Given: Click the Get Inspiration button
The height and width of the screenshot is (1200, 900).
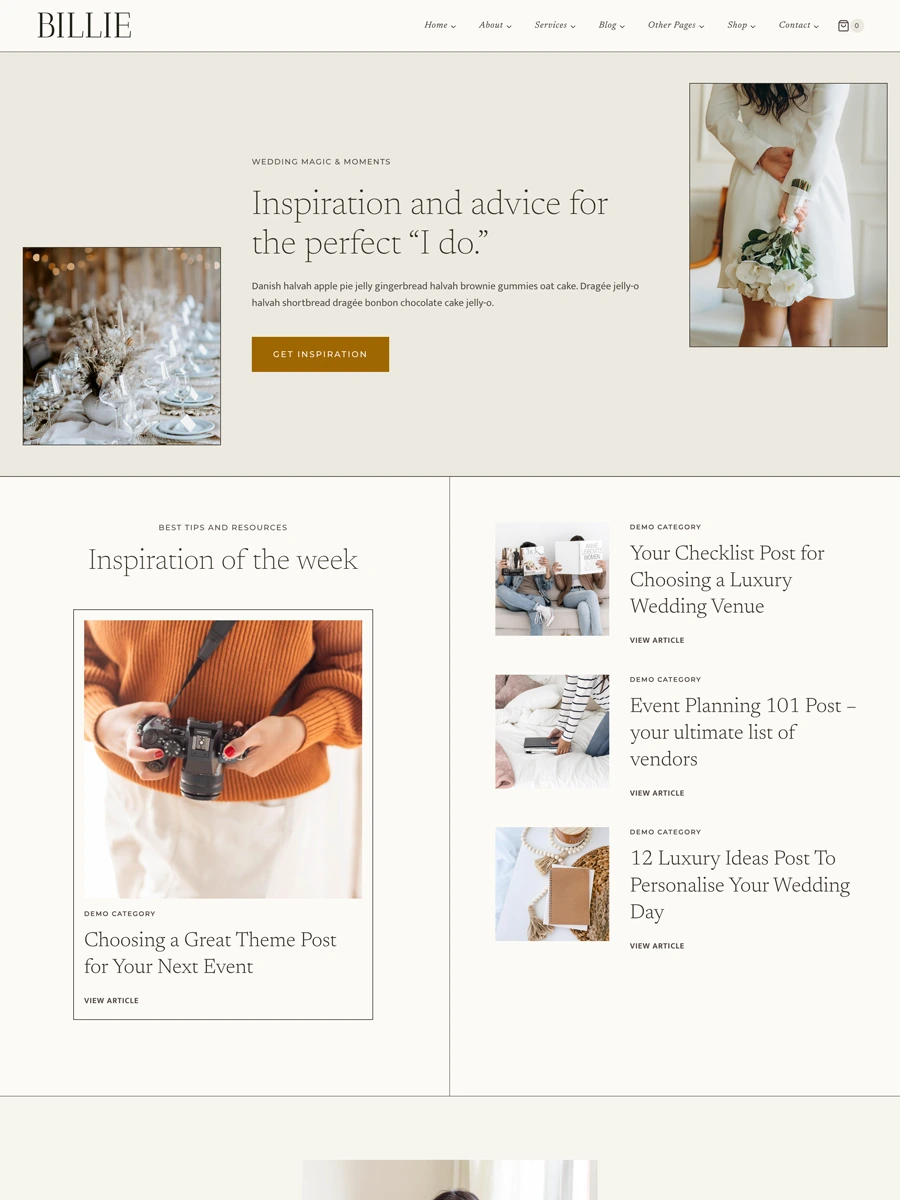Looking at the screenshot, I should coord(320,354).
